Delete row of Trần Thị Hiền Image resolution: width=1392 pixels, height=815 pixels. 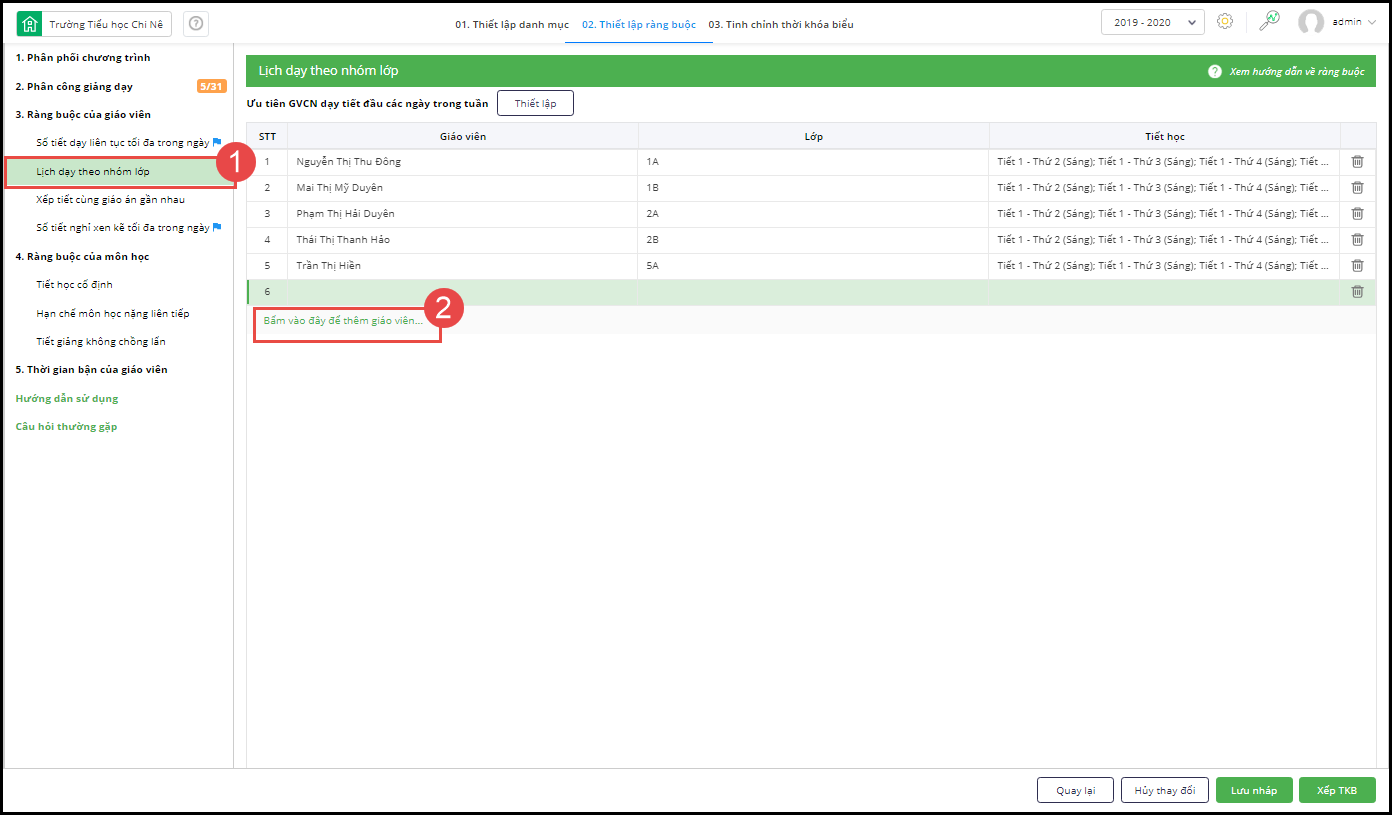pyautogui.click(x=1357, y=265)
